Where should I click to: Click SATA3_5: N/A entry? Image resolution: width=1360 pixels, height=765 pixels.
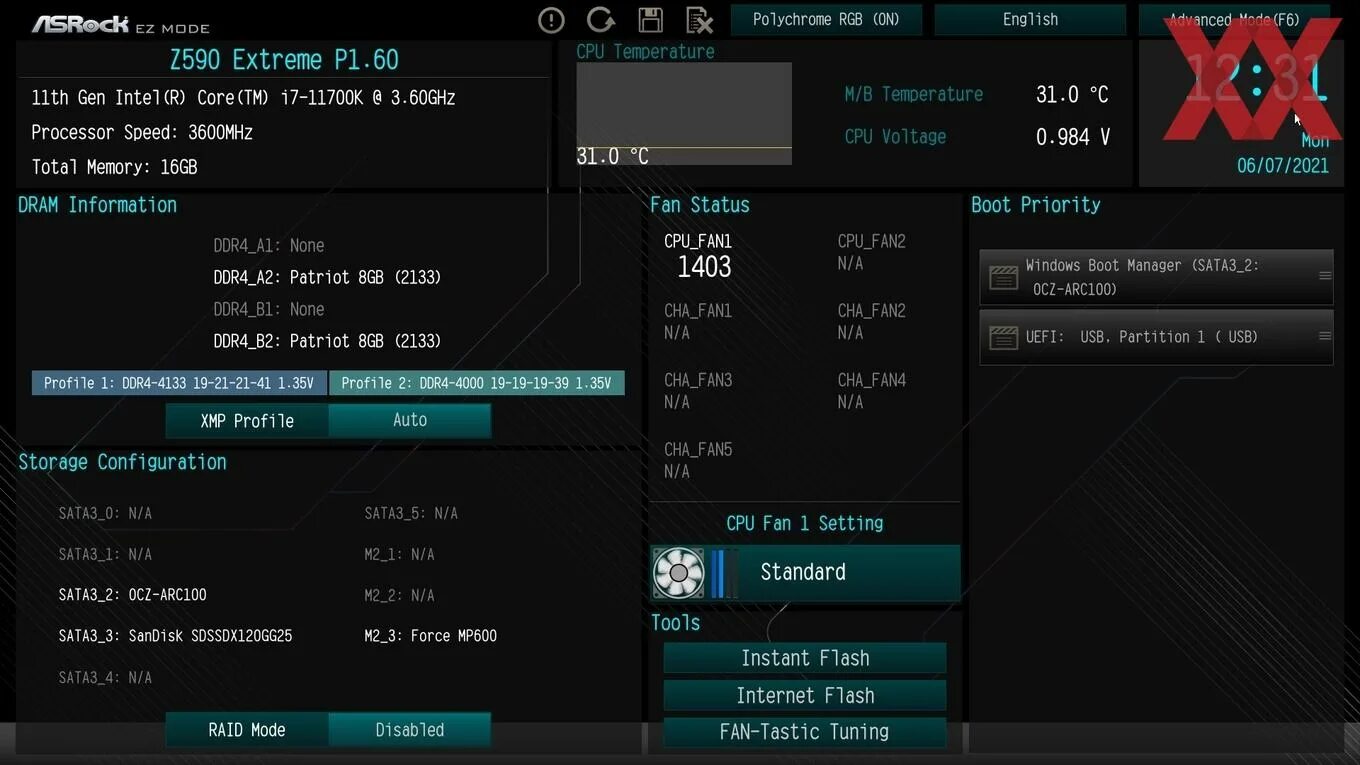[x=411, y=513]
